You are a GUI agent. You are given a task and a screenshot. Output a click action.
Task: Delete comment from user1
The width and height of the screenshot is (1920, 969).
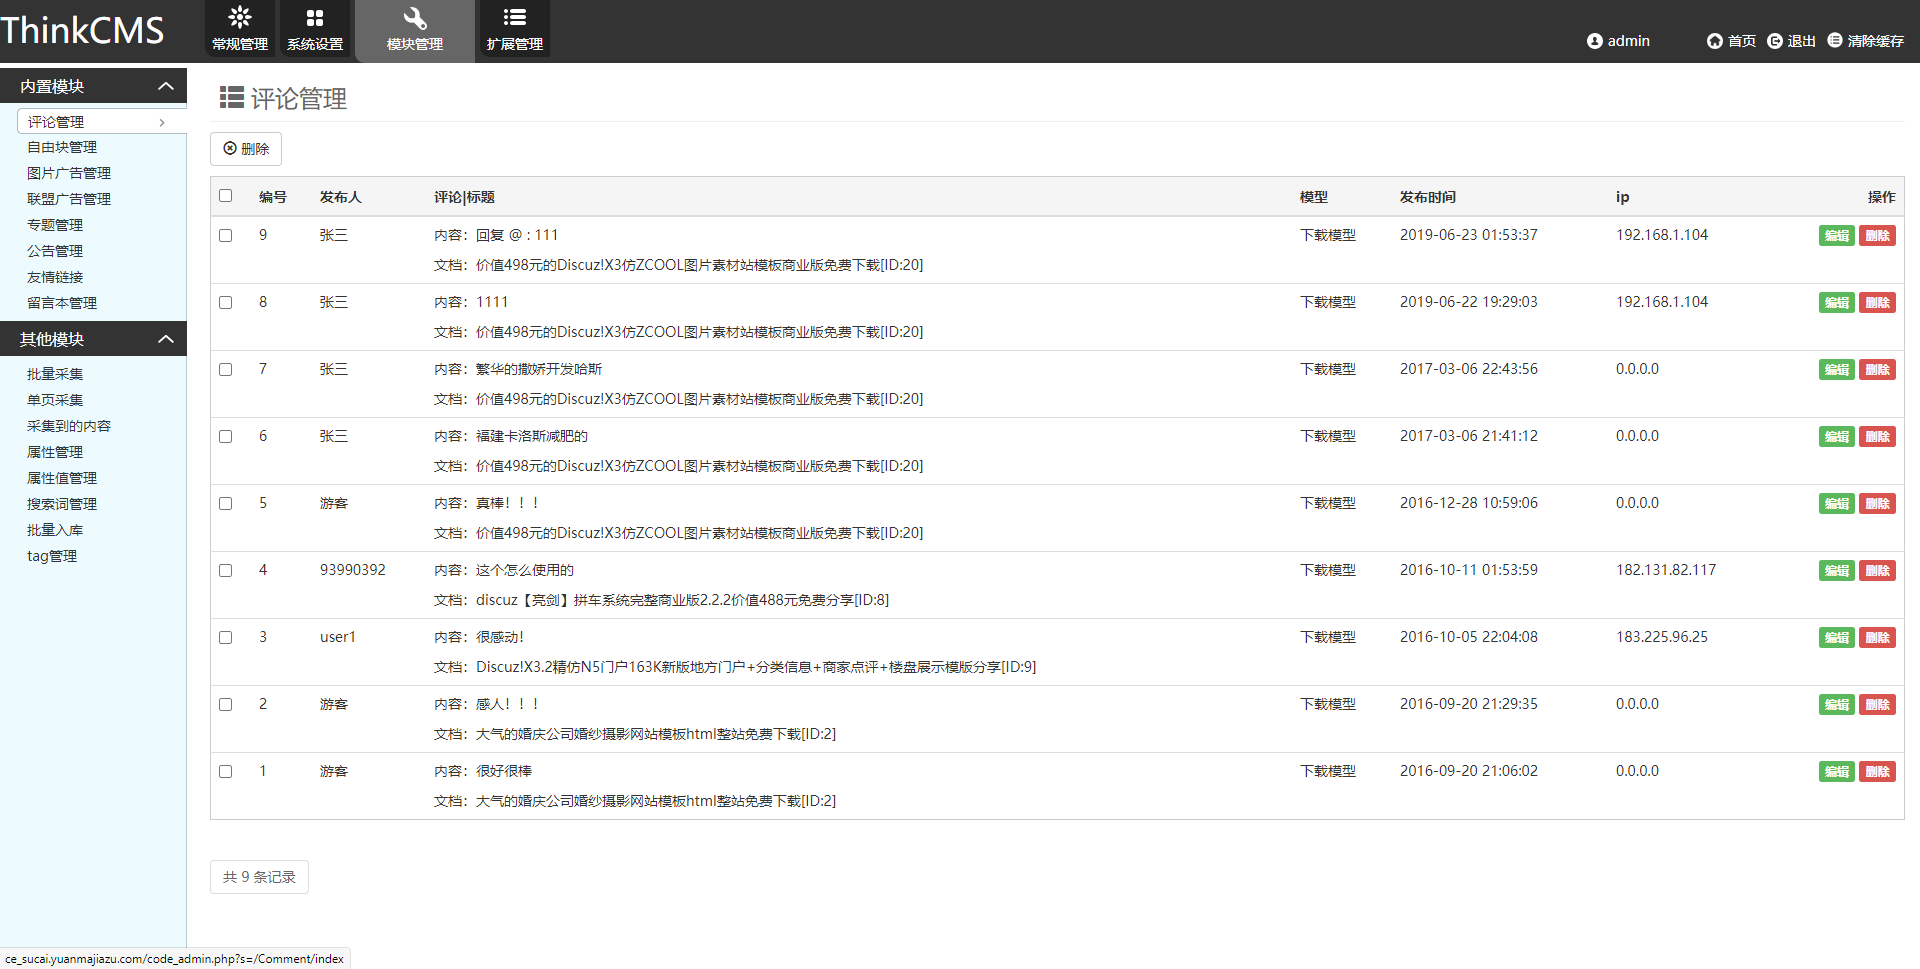click(x=1878, y=638)
